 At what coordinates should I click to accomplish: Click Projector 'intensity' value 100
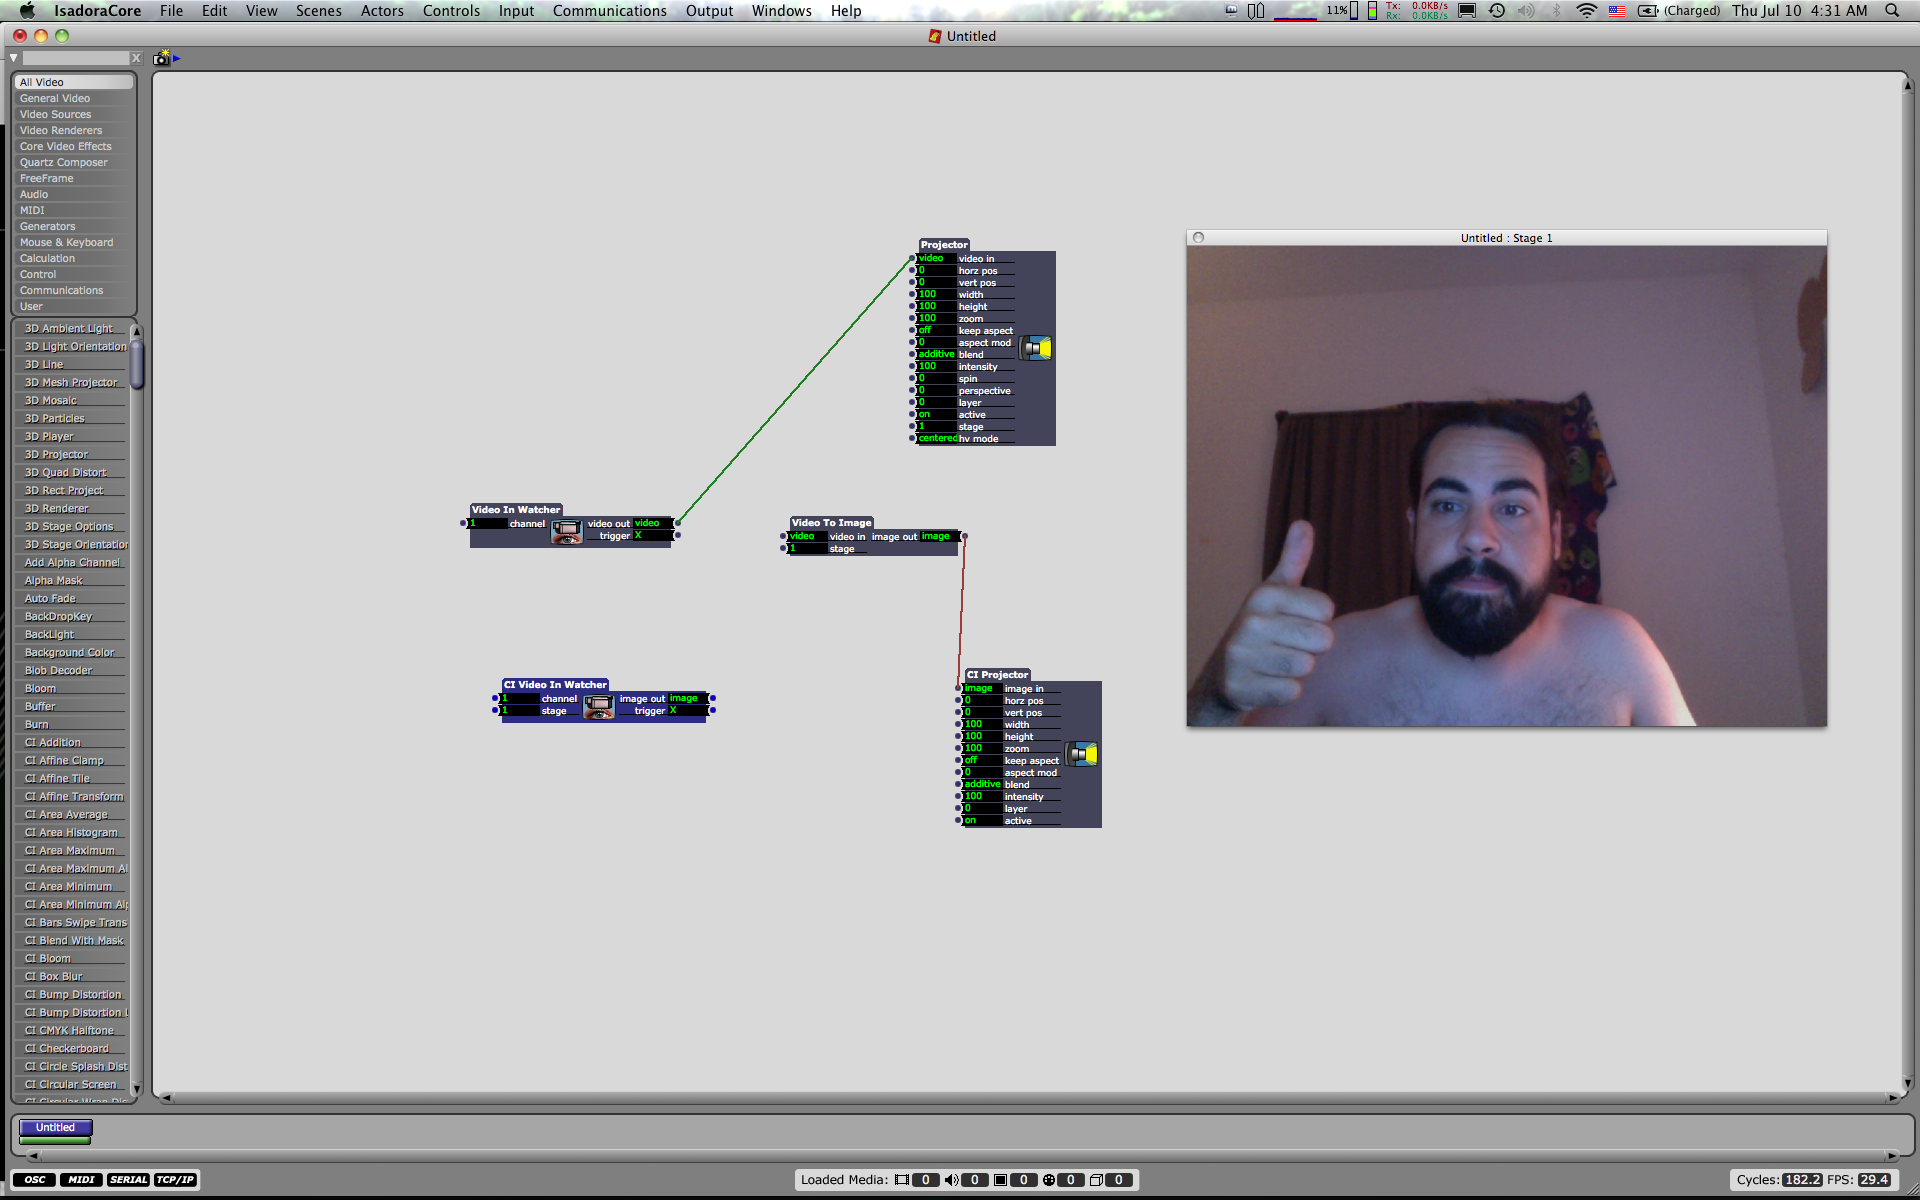click(936, 366)
